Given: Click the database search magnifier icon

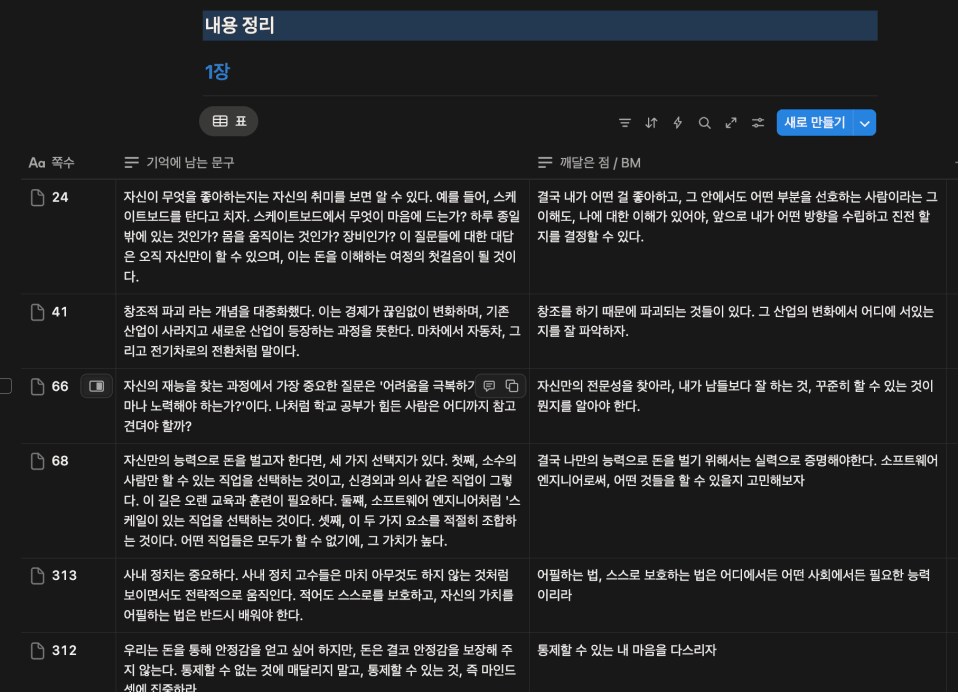Looking at the screenshot, I should (x=705, y=123).
